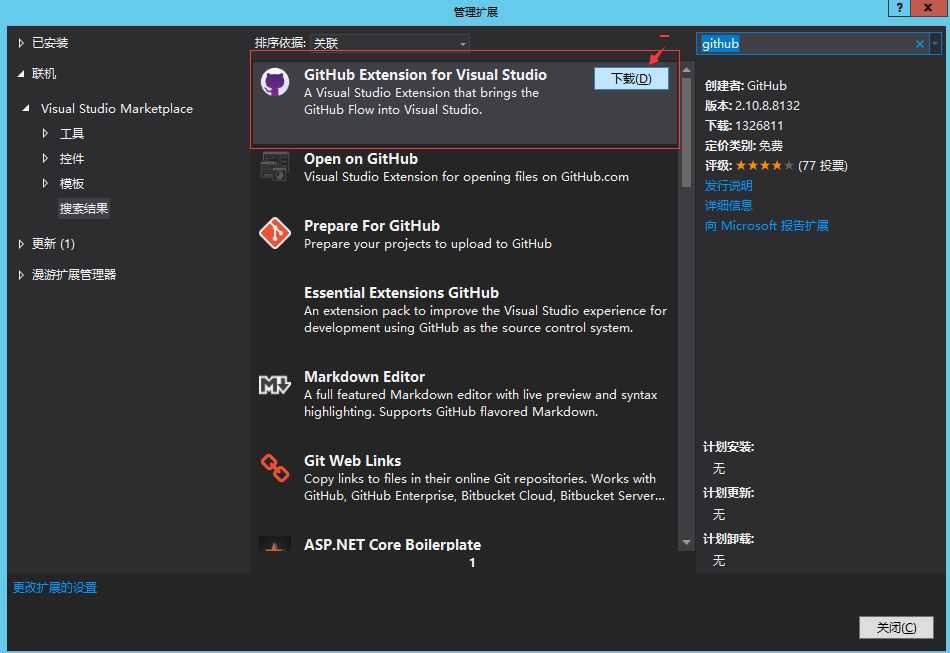The height and width of the screenshot is (653, 950).
Task: Click the scrollbar up arrow
Action: click(686, 70)
